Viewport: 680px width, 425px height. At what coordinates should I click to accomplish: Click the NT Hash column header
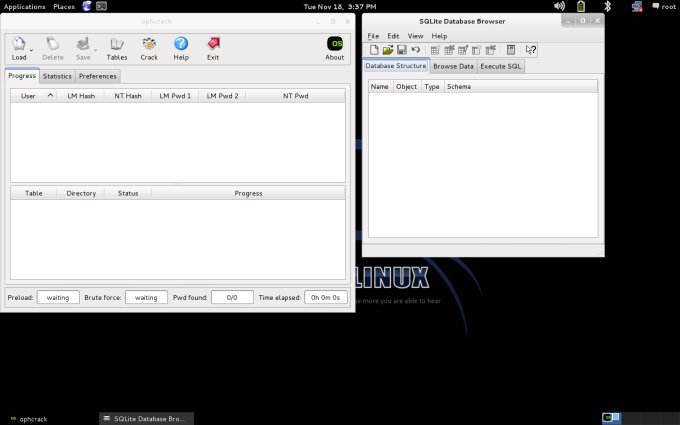pyautogui.click(x=128, y=96)
